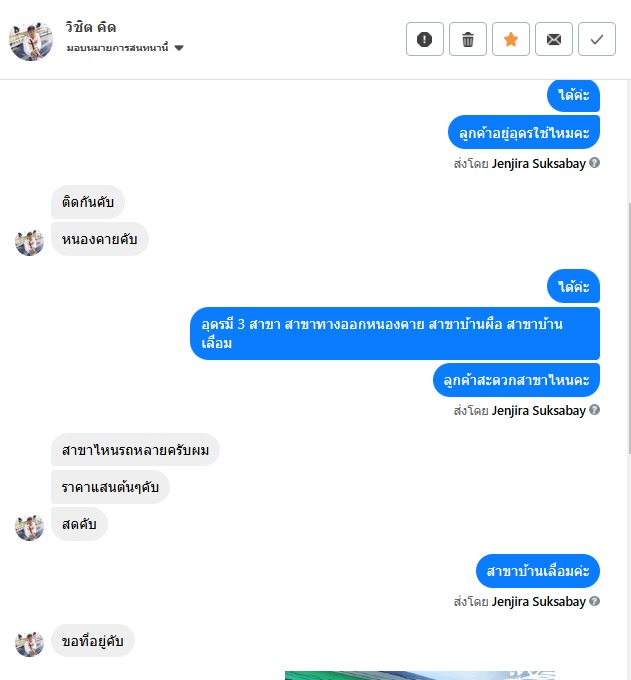Click the vertical chat scrollbar thumb
The height and width of the screenshot is (680, 631).
pos(629,329)
